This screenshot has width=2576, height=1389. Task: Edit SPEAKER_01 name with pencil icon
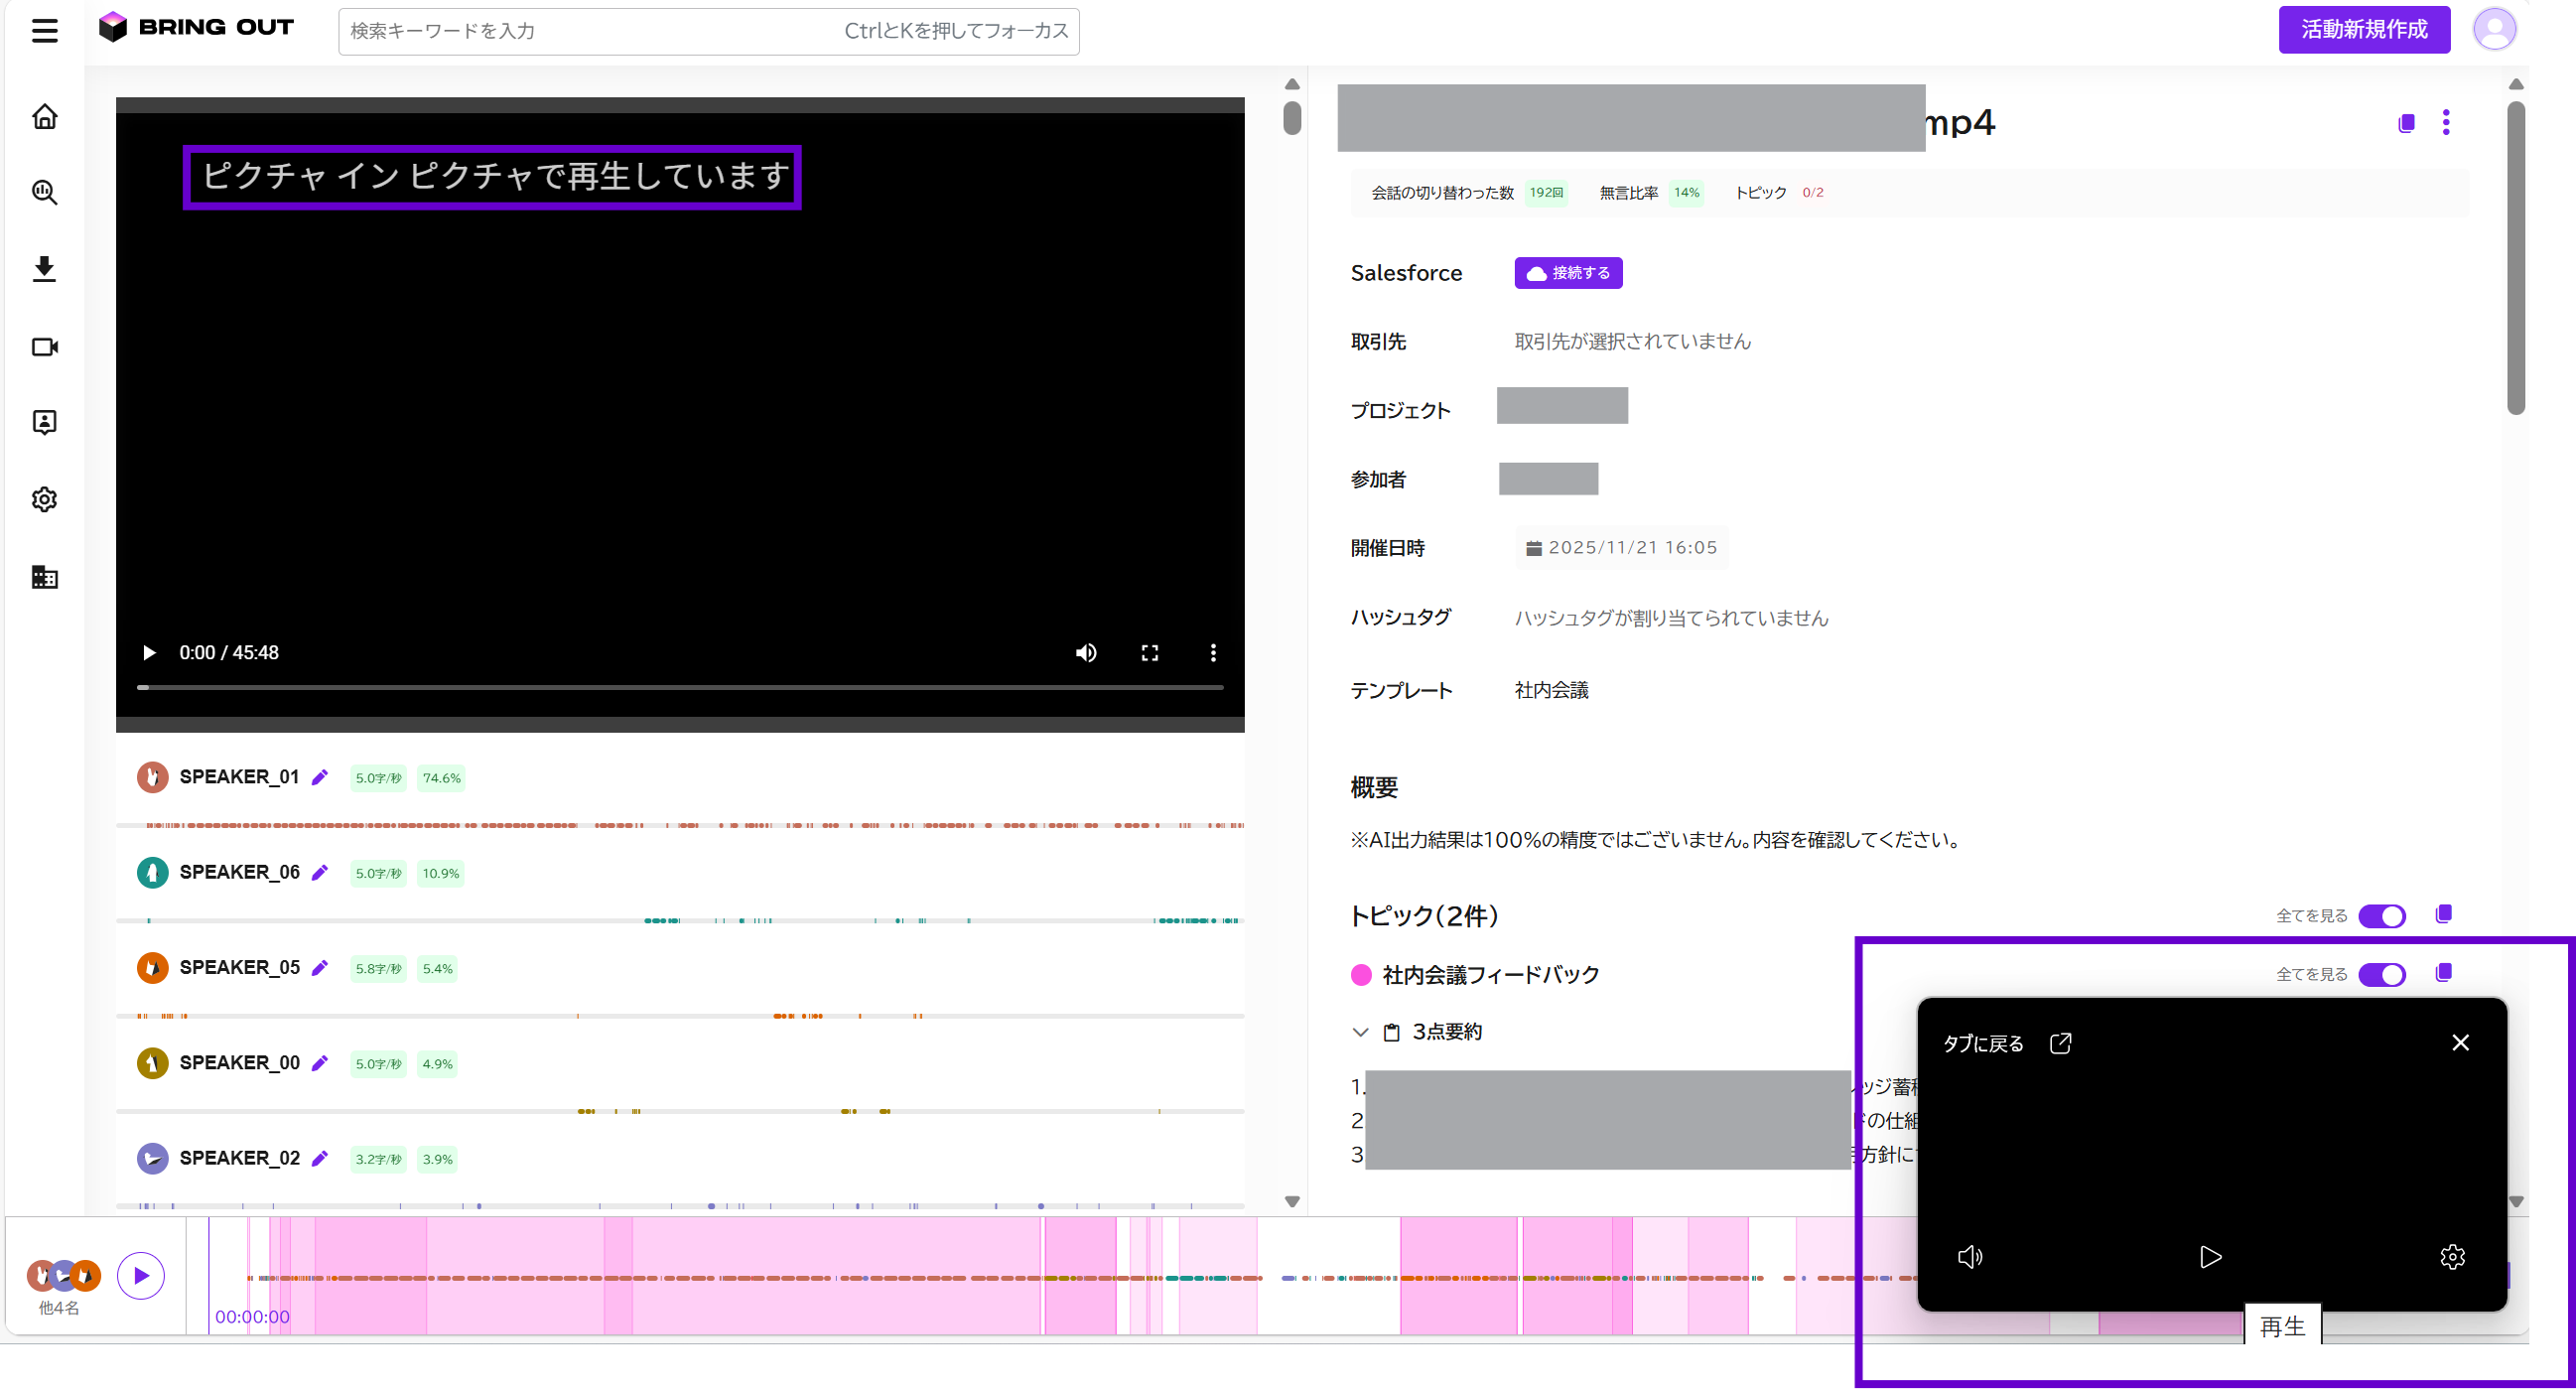pos(320,777)
